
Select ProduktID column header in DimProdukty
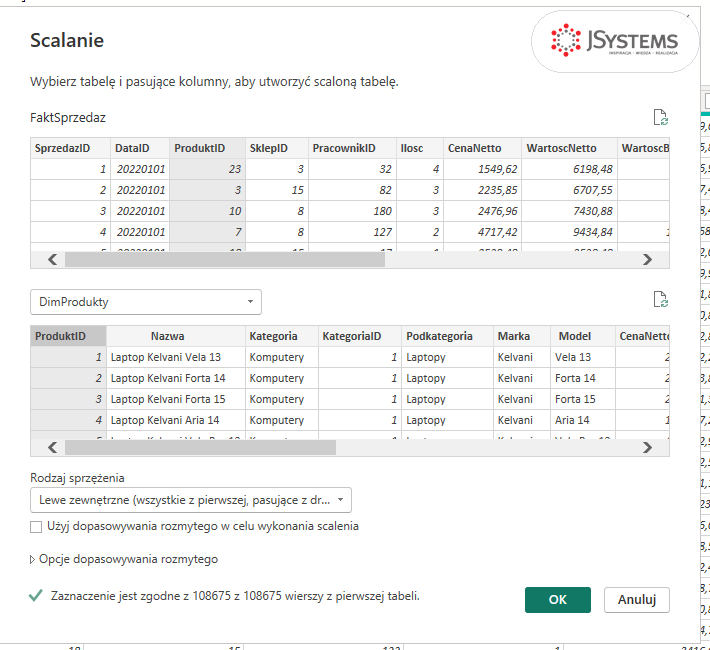[68, 336]
